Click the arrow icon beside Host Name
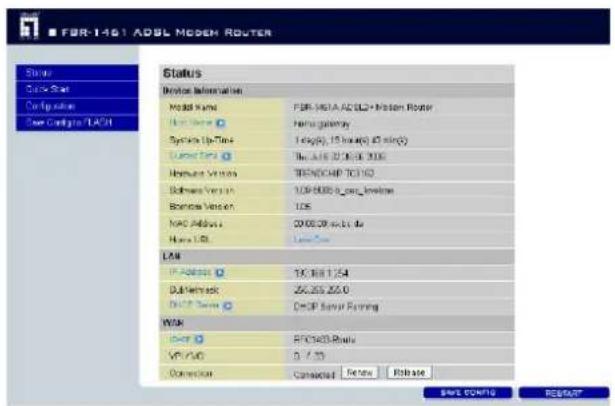Screen dimensions: 615x406 220,124
